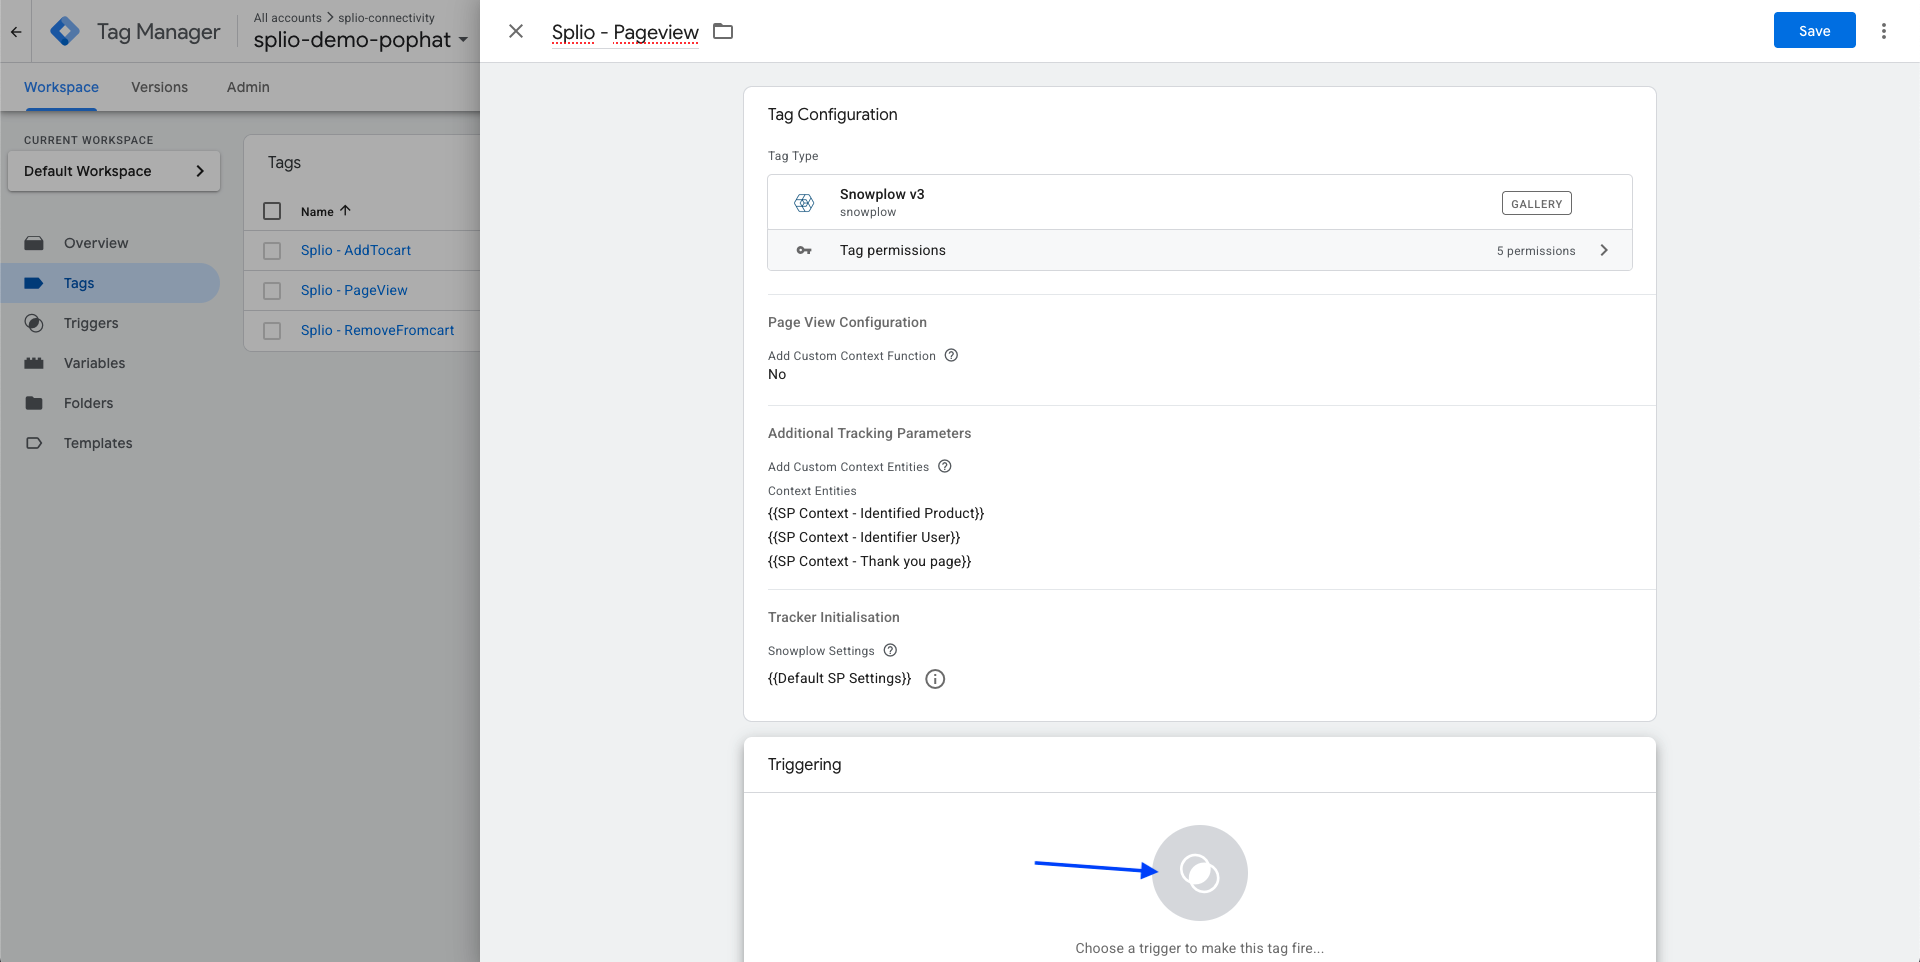
Task: Sort tags by Name column
Action: pos(317,212)
